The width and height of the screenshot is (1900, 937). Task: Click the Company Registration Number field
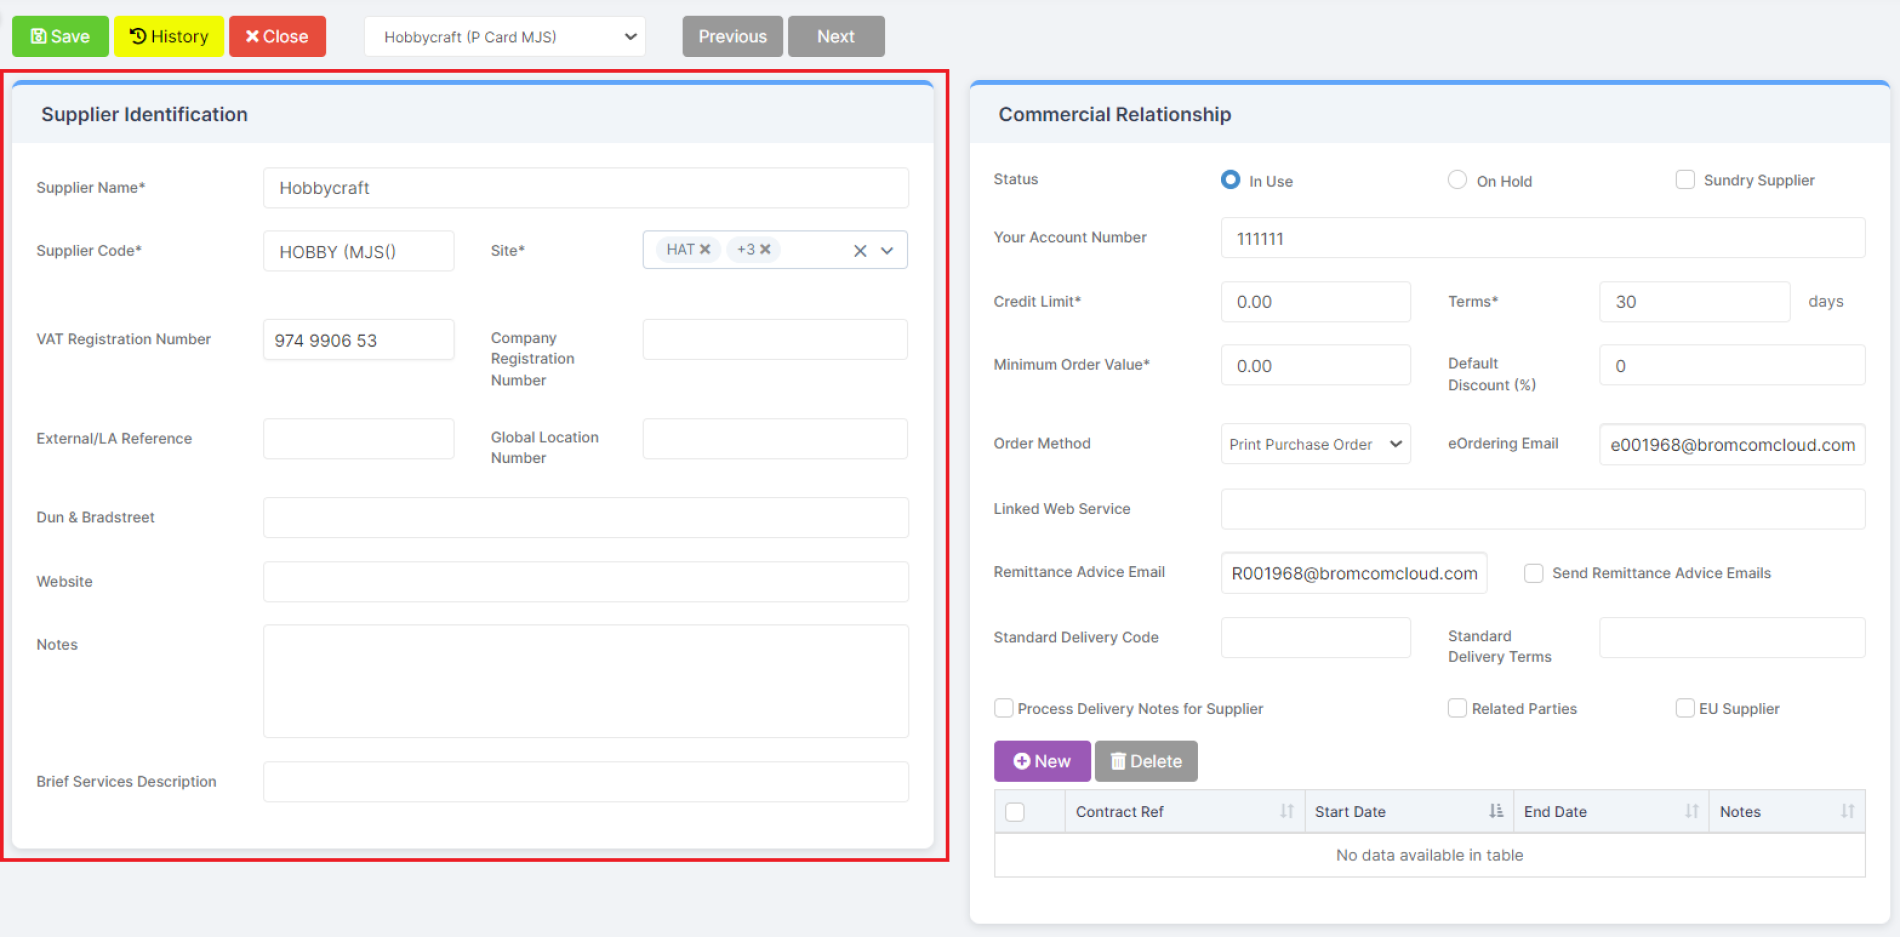[775, 340]
